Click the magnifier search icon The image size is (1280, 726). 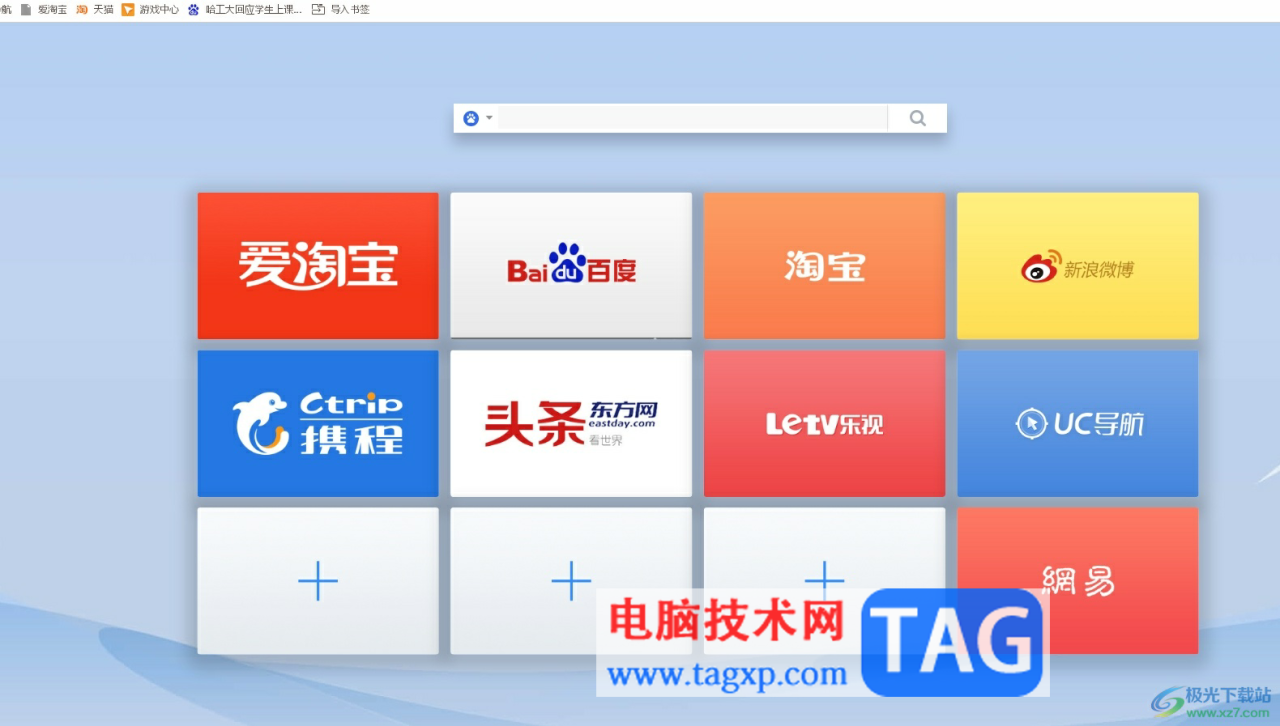[917, 118]
